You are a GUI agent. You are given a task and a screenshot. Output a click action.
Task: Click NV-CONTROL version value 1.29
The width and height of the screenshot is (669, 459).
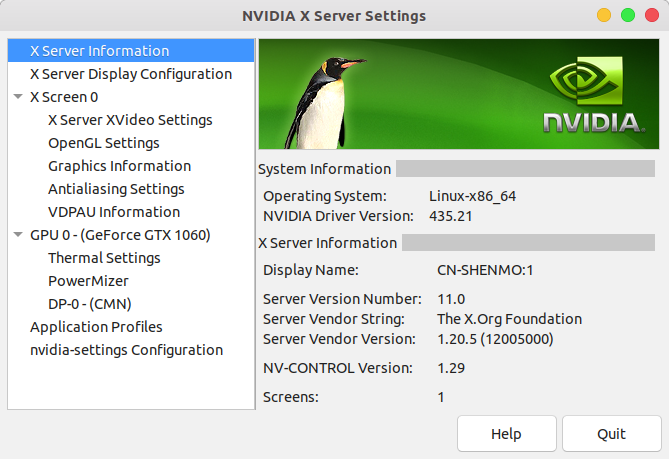click(x=451, y=368)
